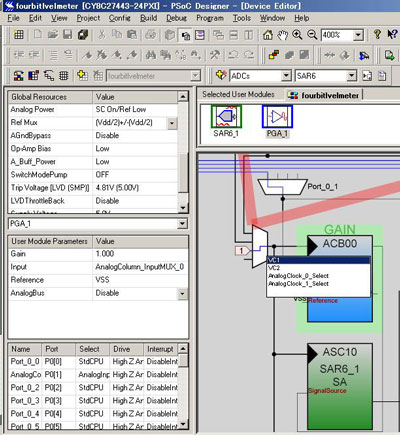Image resolution: width=400 pixels, height=435 pixels.
Task: Click the ACB00 analog block
Action: (340, 247)
